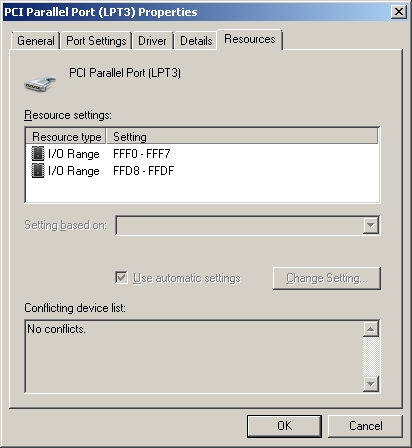The width and height of the screenshot is (412, 448).
Task: Open the Setting based on dropdown arrow
Action: 370,225
